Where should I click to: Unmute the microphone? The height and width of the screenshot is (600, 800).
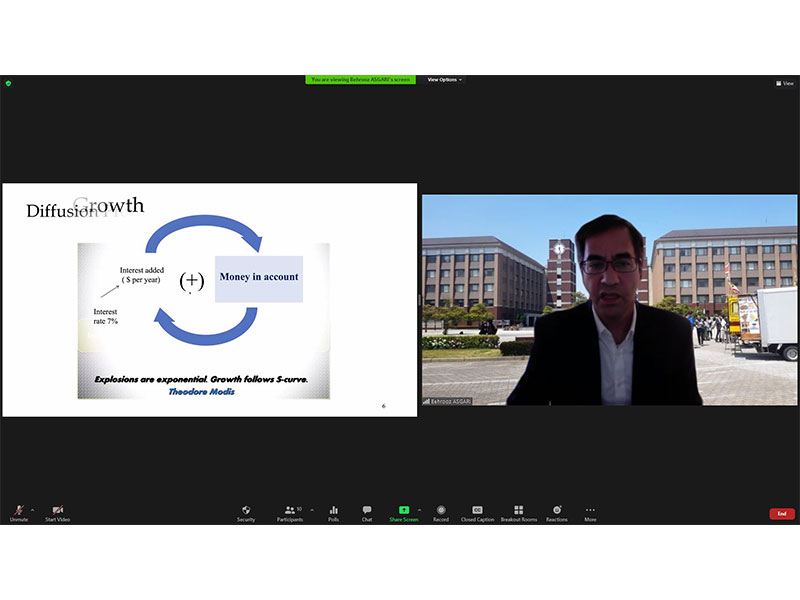click(x=18, y=511)
